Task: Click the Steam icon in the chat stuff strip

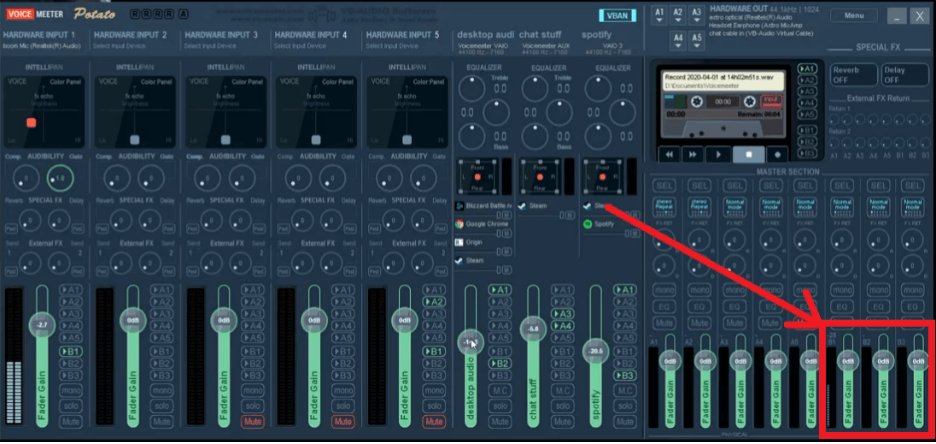Action: [x=523, y=206]
